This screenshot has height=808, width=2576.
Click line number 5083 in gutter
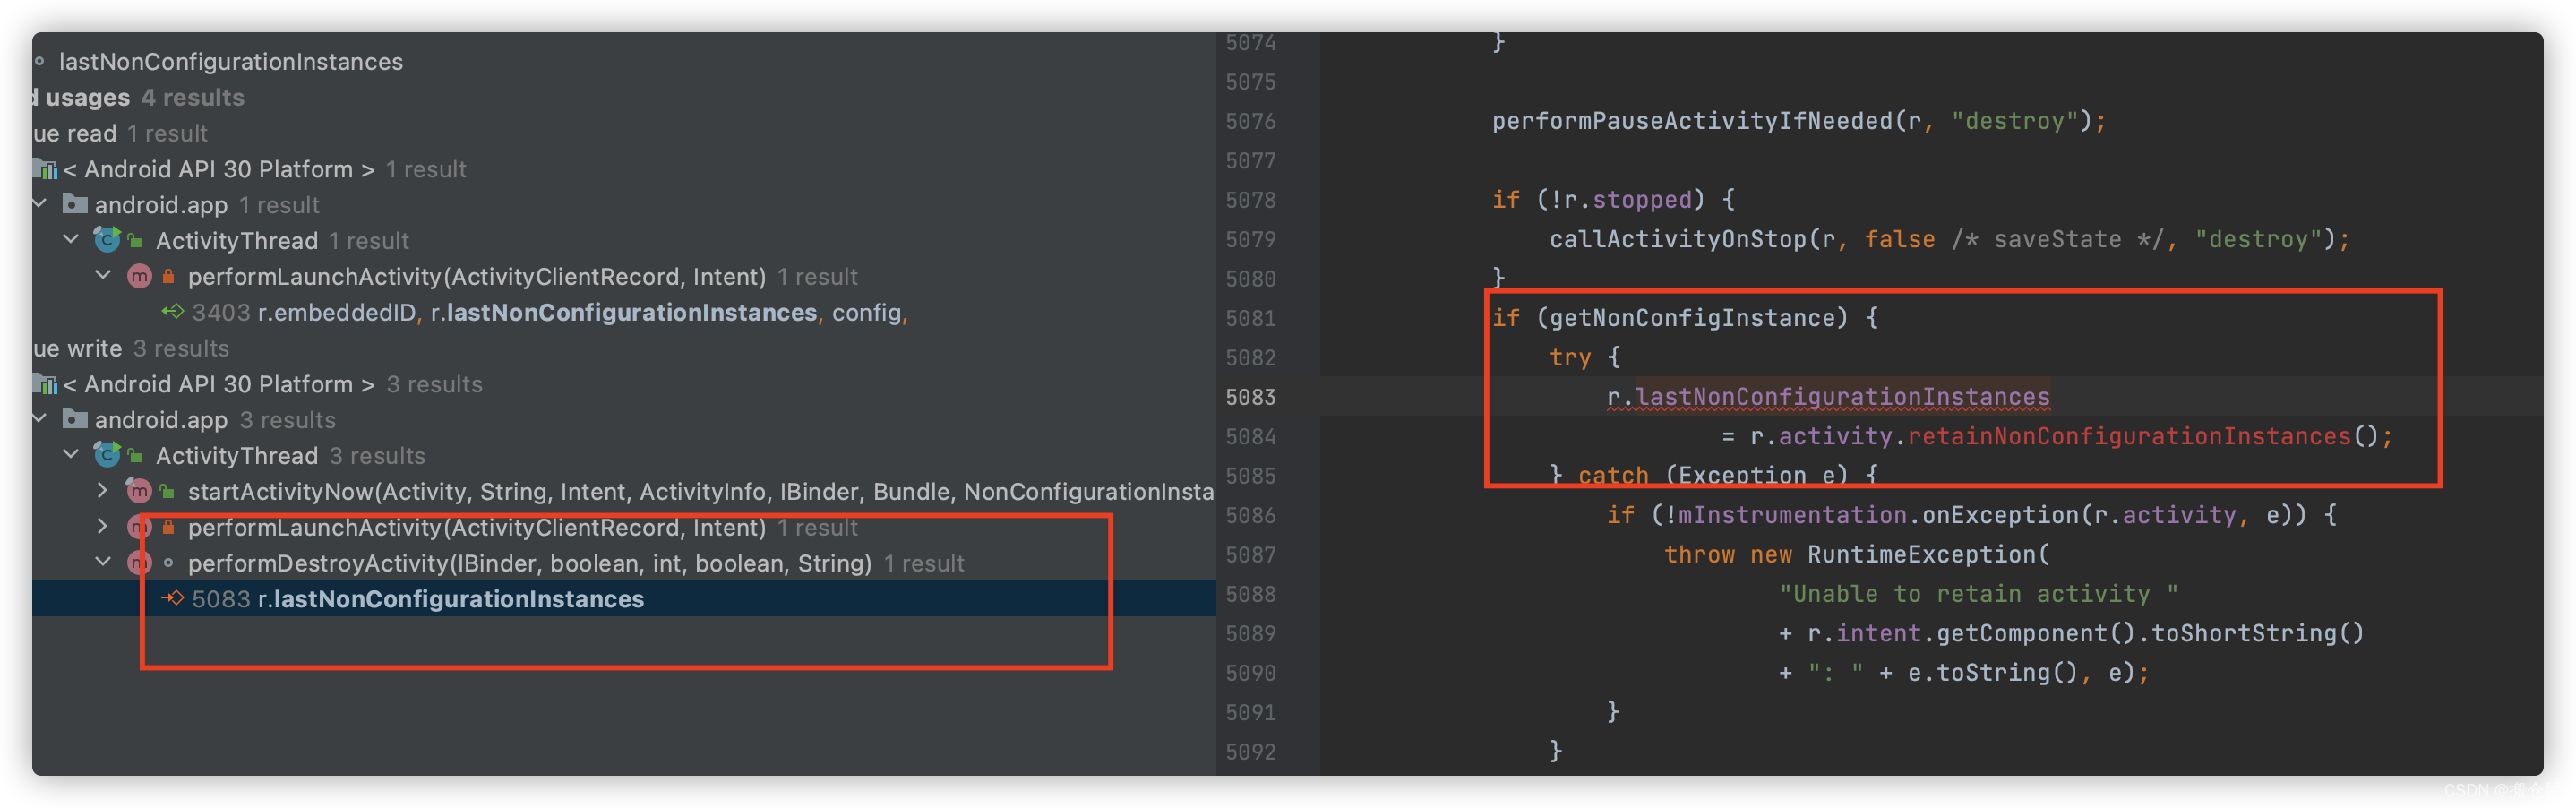tap(1250, 397)
